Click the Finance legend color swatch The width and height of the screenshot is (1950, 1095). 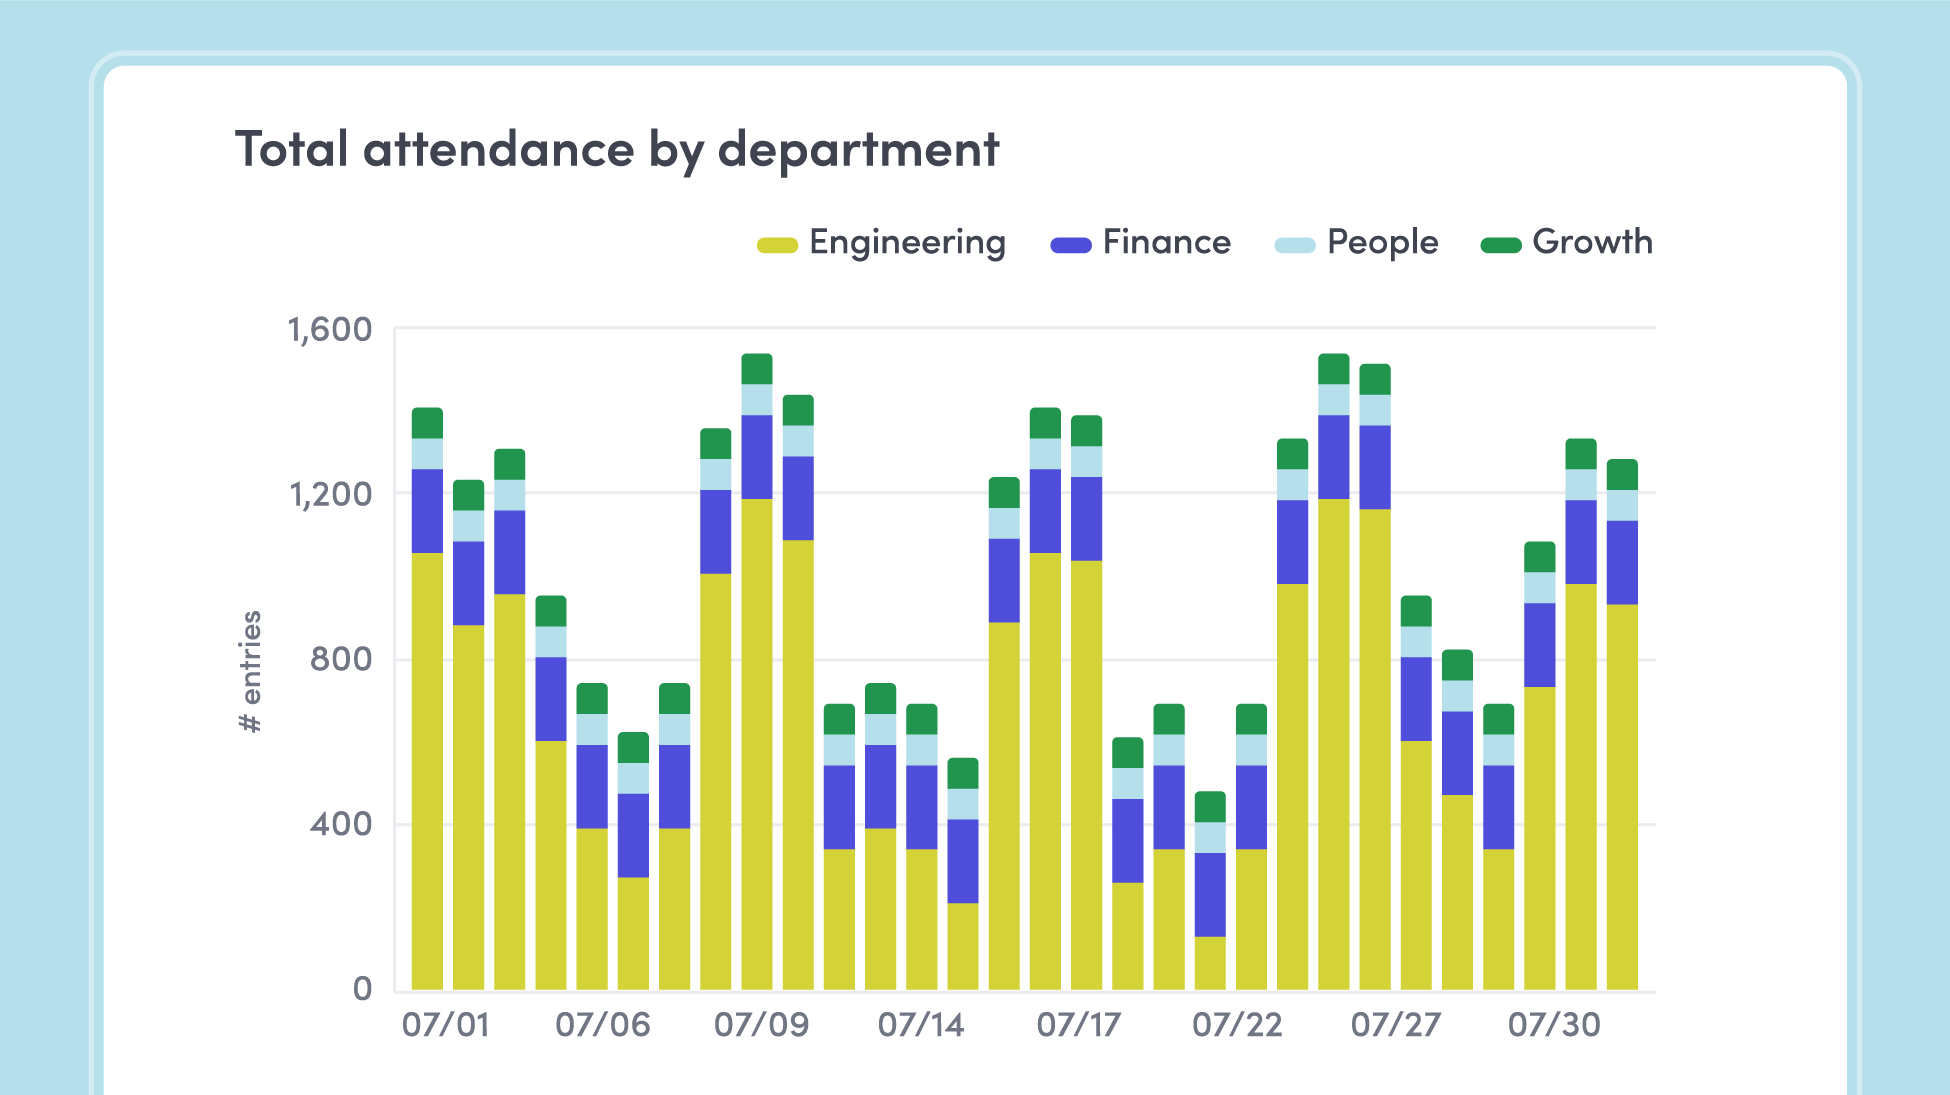tap(1070, 245)
